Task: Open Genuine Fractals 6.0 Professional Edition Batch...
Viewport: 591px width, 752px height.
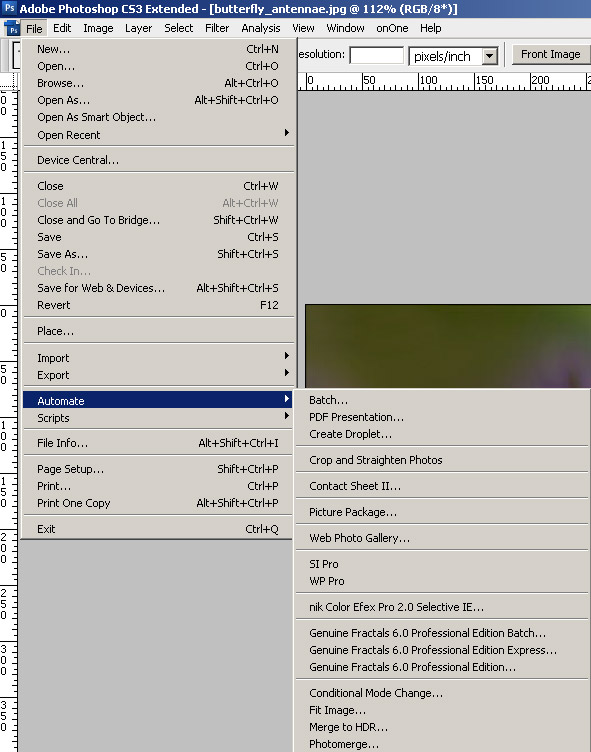Action: coord(442,633)
